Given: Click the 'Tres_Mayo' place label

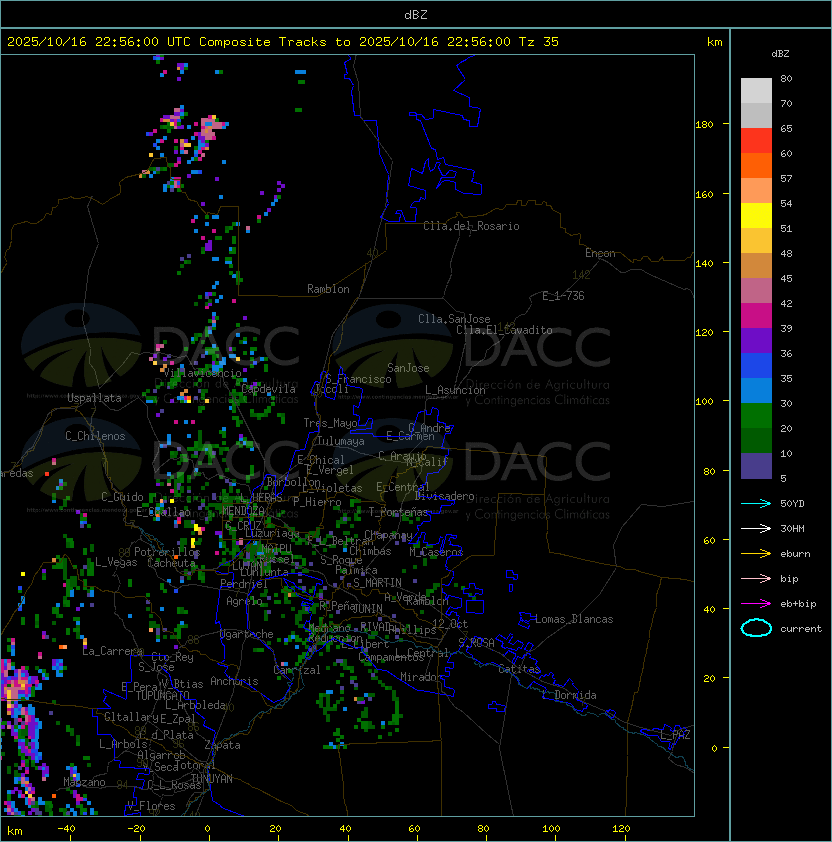Looking at the screenshot, I should [x=330, y=423].
